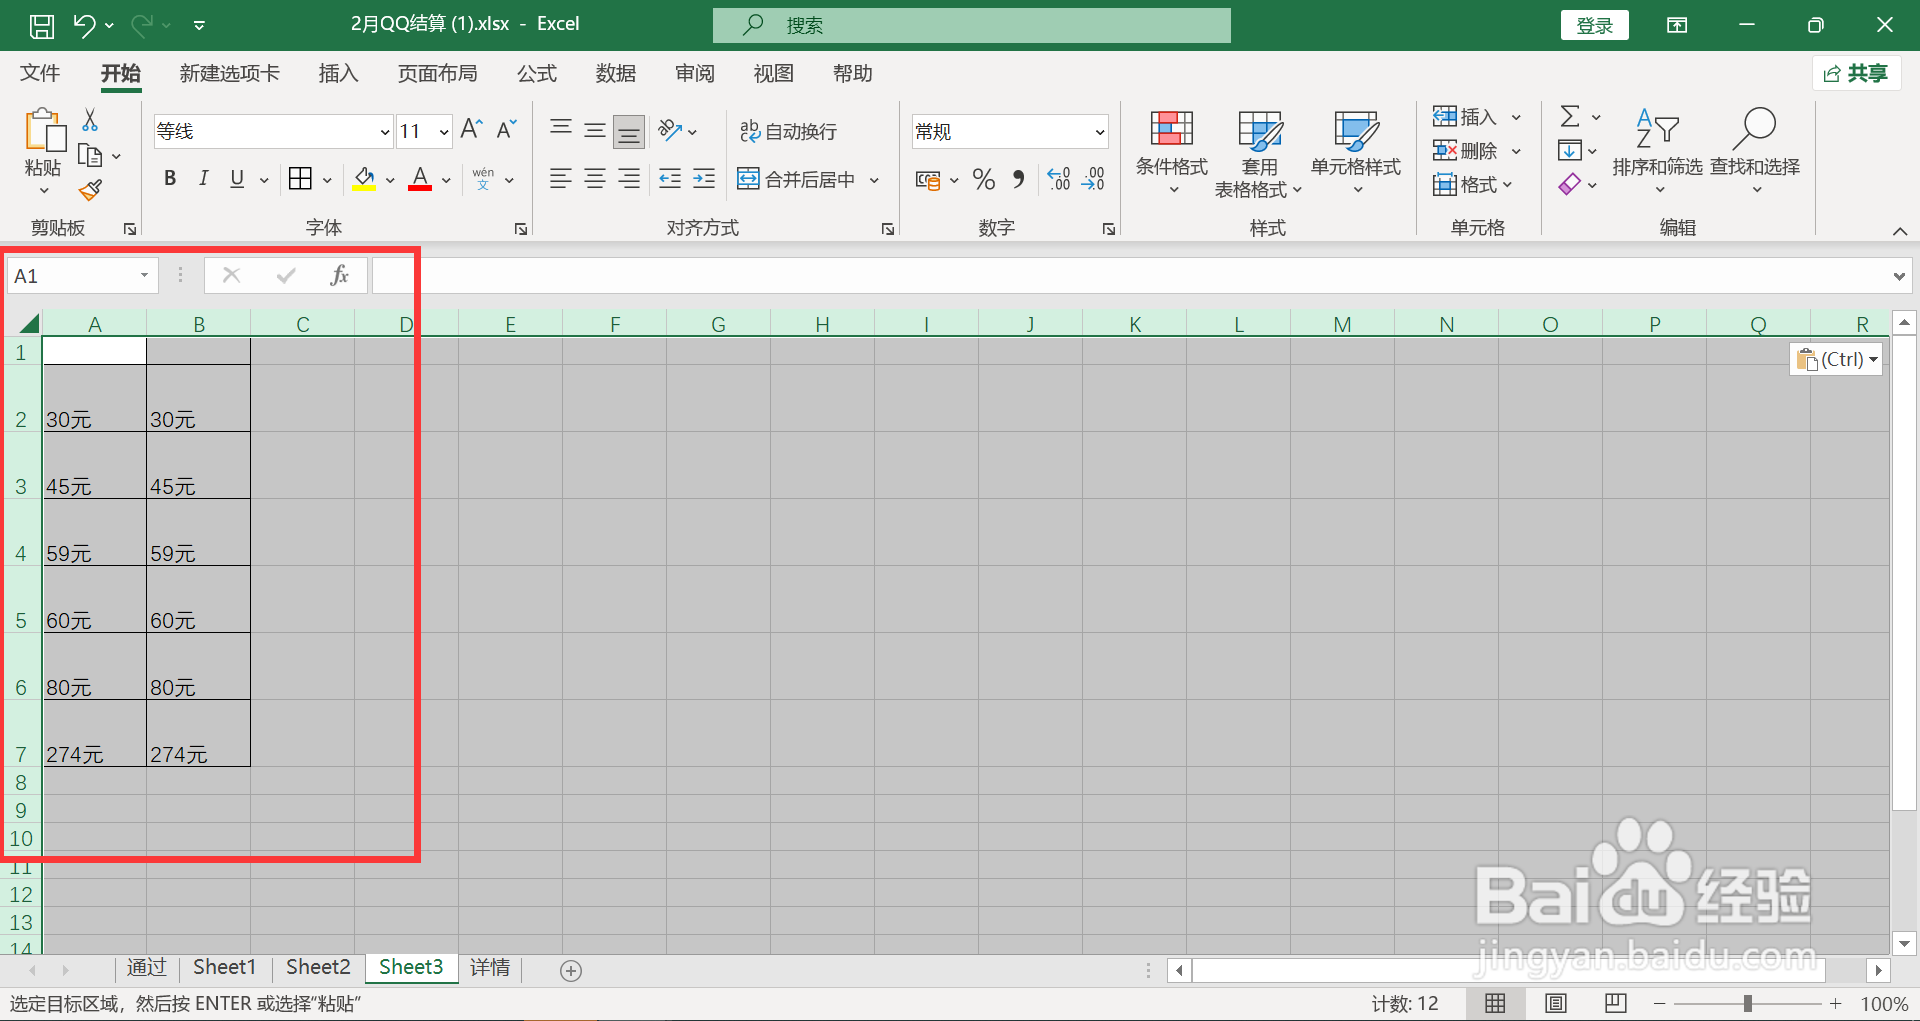Toggle bottom align button
Image resolution: width=1920 pixels, height=1021 pixels.
point(629,131)
